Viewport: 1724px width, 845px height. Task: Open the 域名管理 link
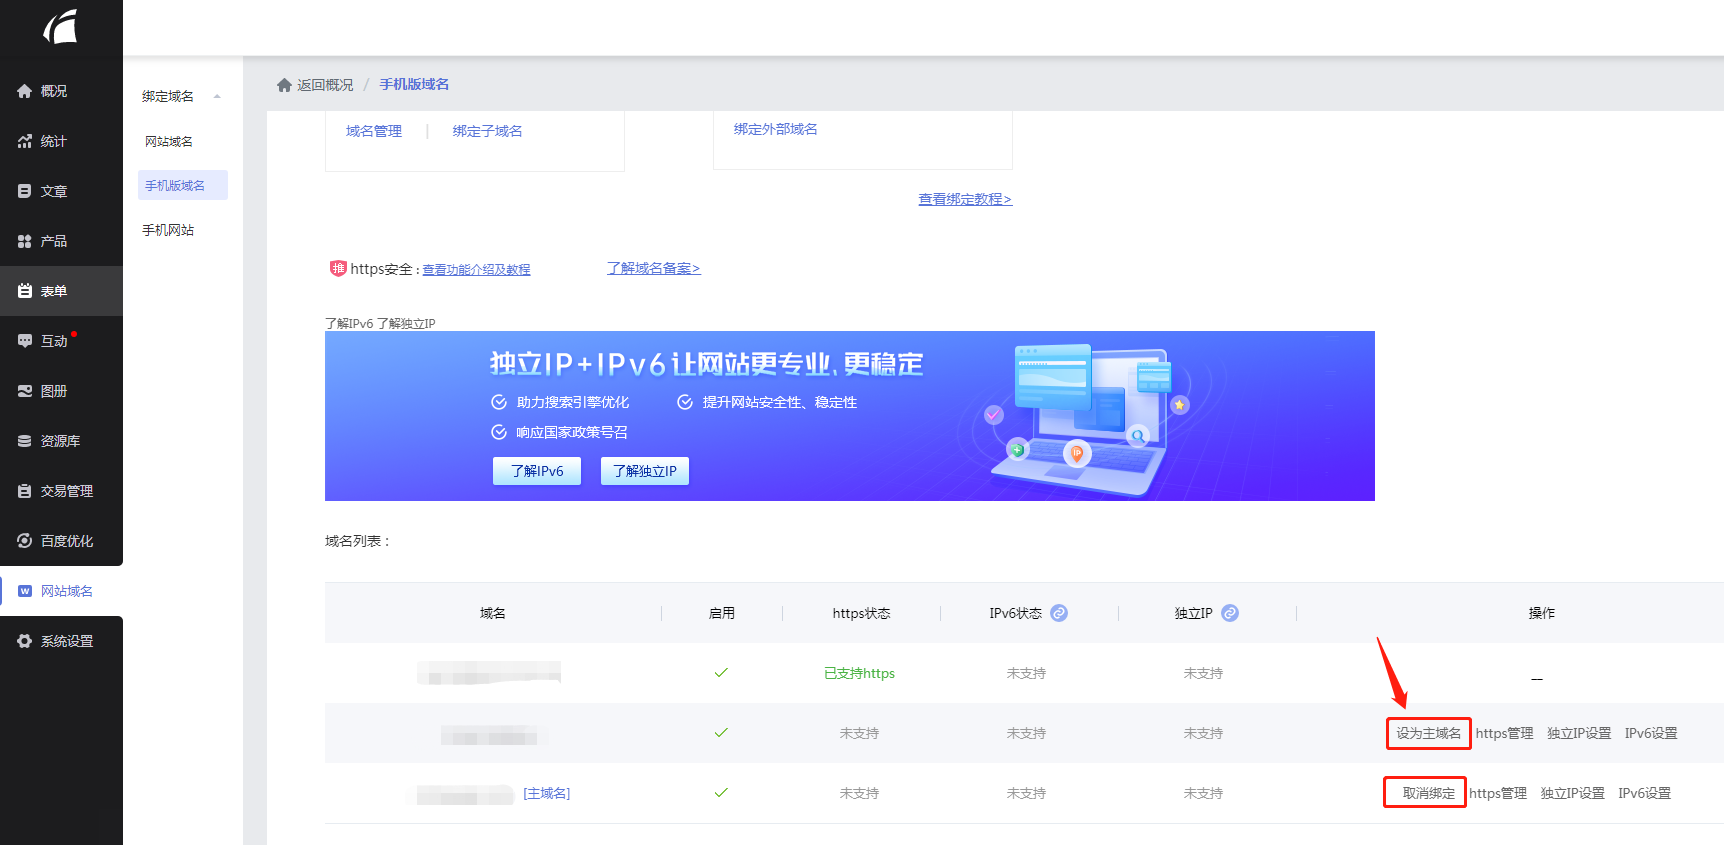374,131
